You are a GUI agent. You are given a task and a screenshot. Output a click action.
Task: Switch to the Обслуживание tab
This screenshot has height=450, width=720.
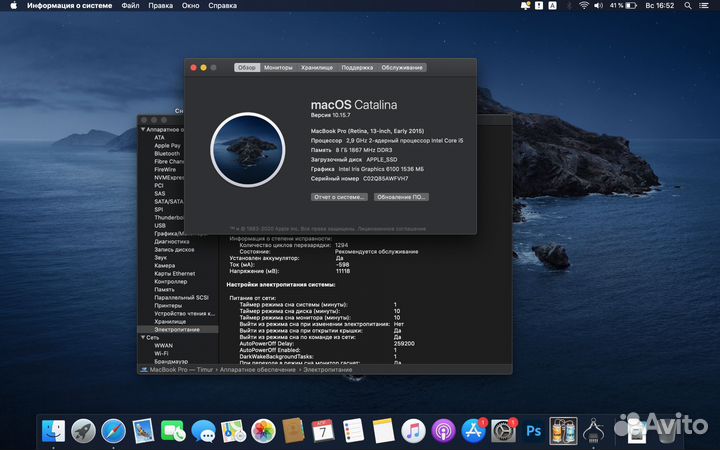click(402, 68)
